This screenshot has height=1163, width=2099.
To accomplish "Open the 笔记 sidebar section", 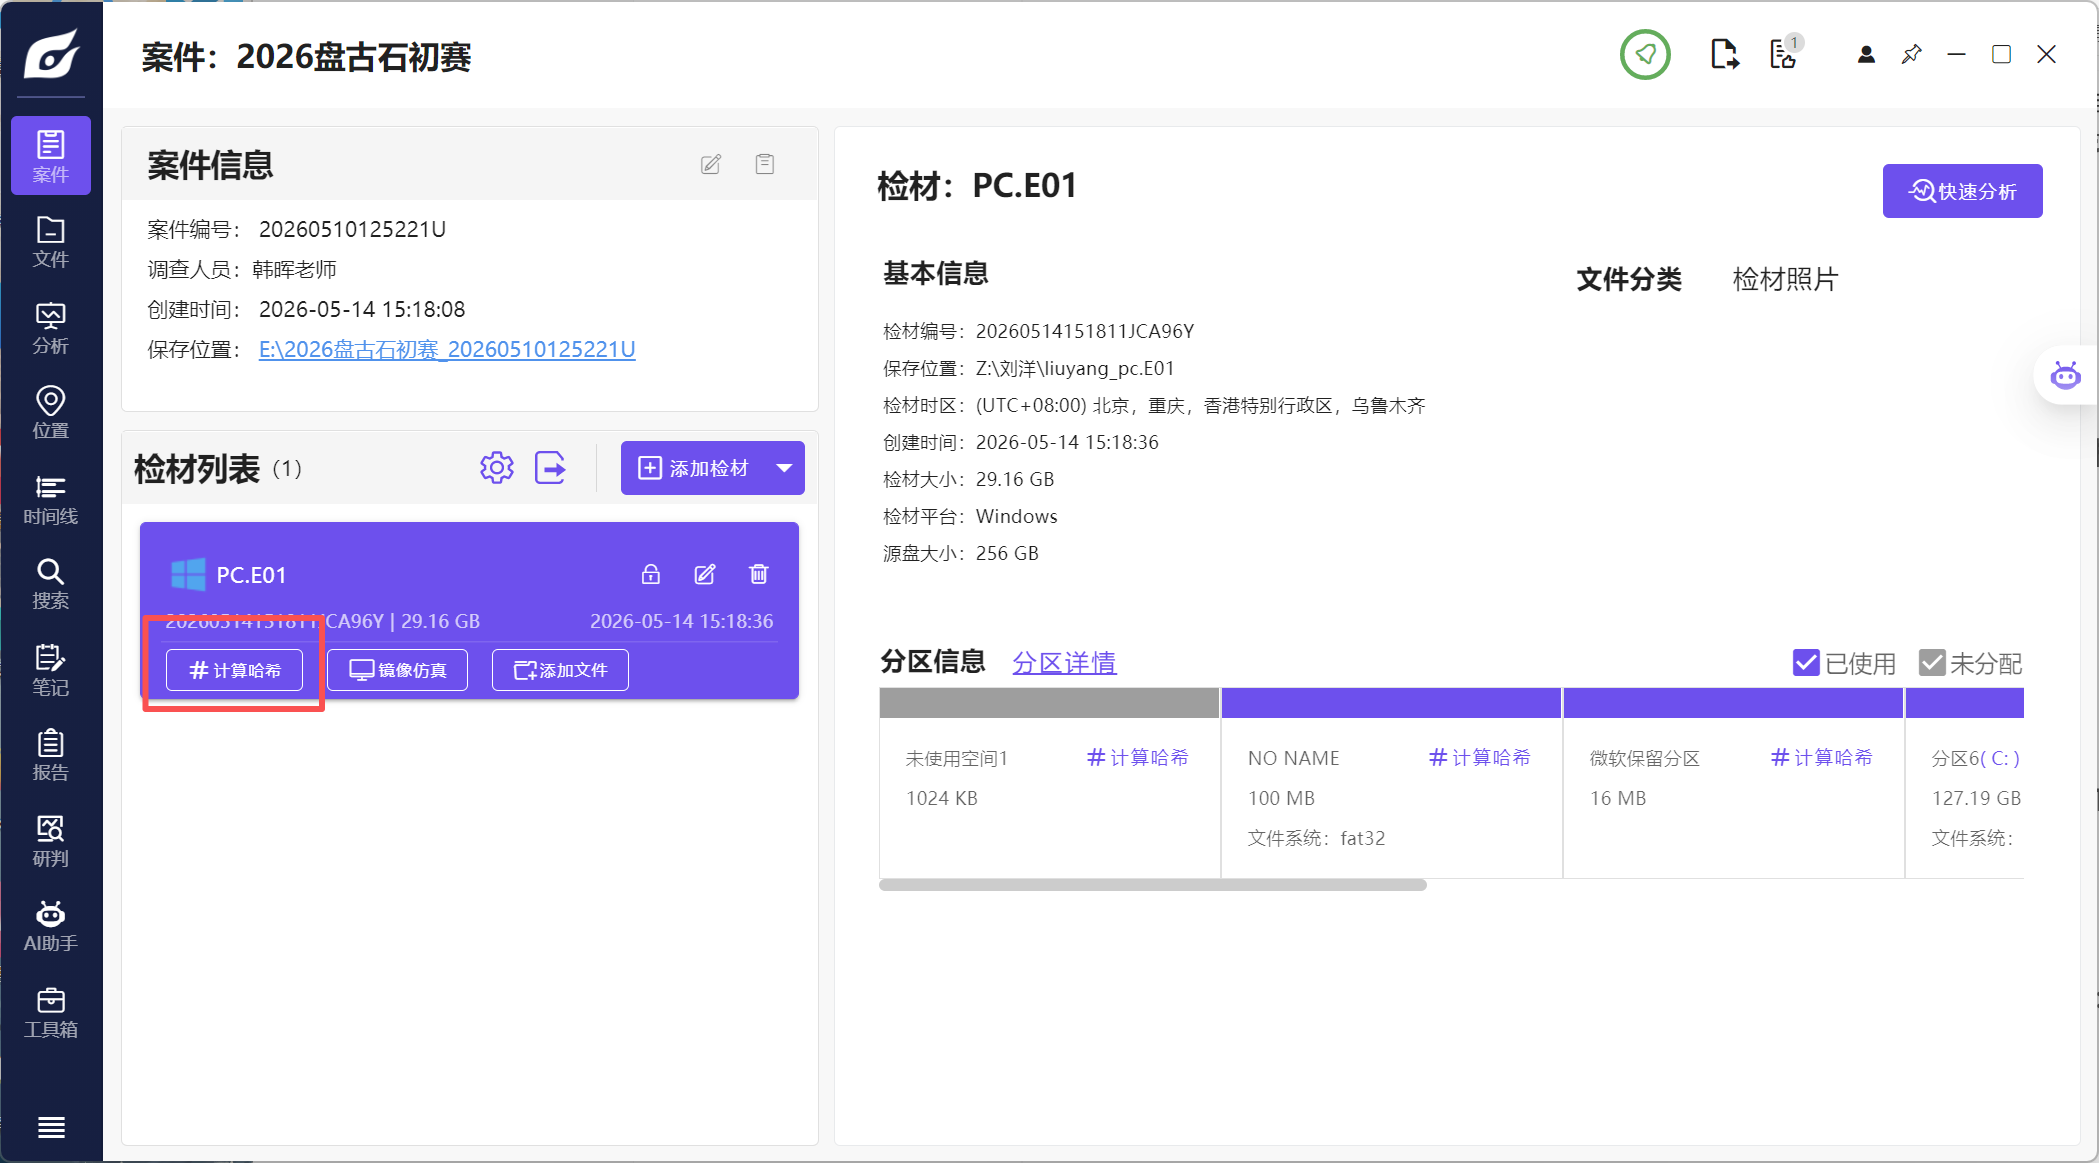I will 51,670.
